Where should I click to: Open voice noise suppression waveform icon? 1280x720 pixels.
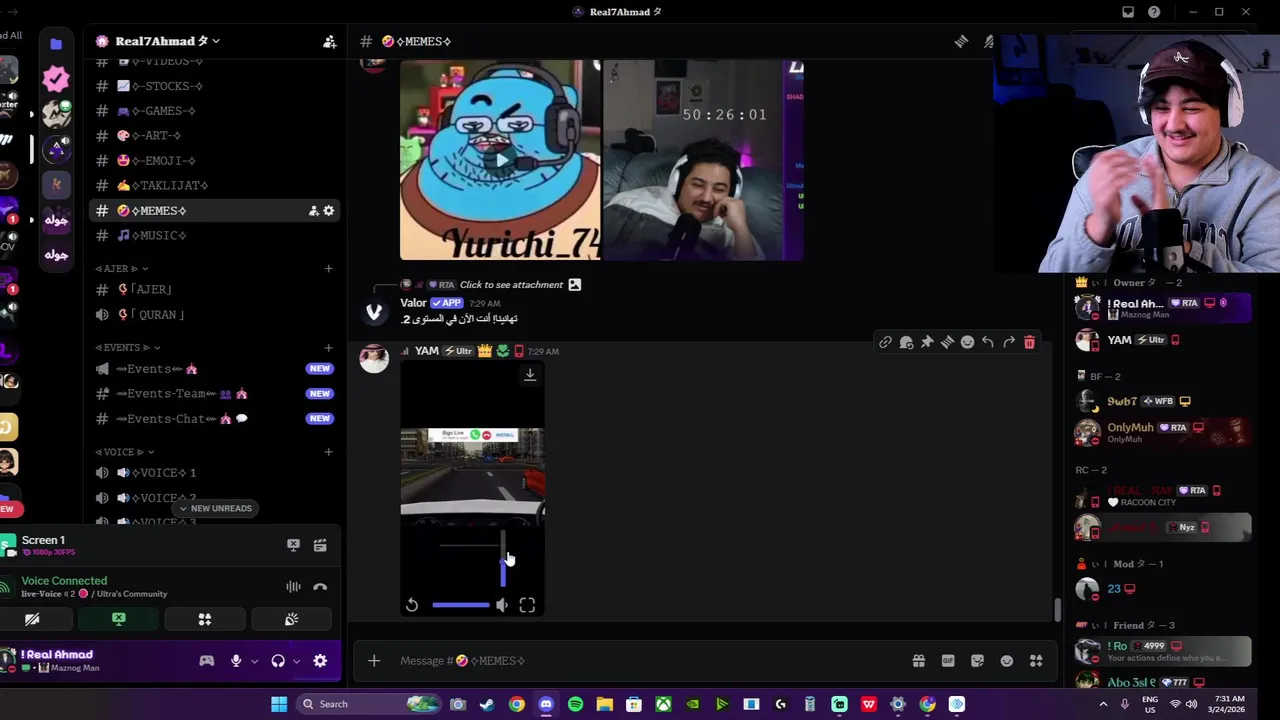coord(293,587)
